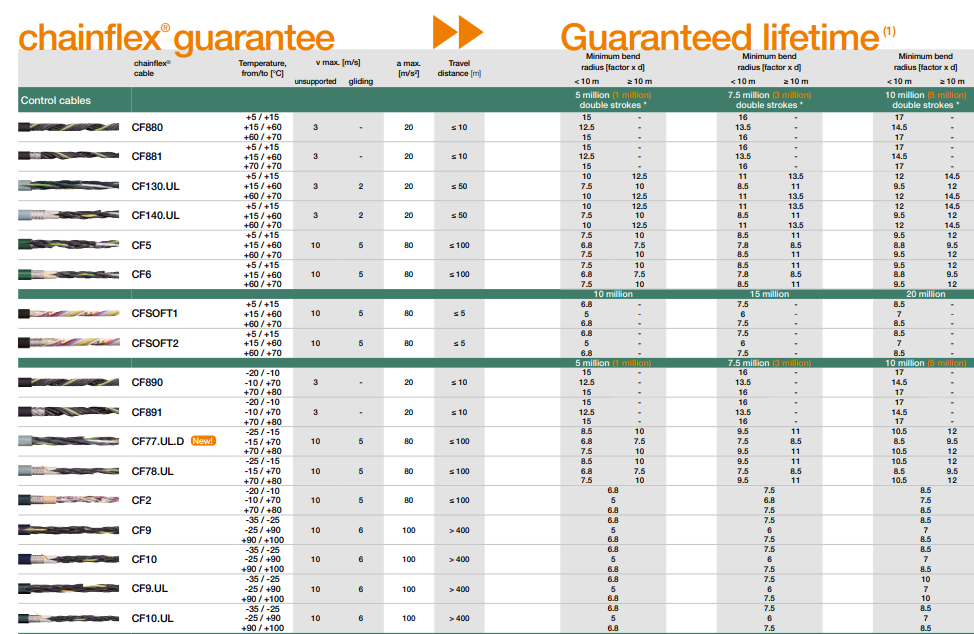Click the Guaranteed lifetime heading
Image resolution: width=974 pixels, height=634 pixels.
click(x=719, y=37)
